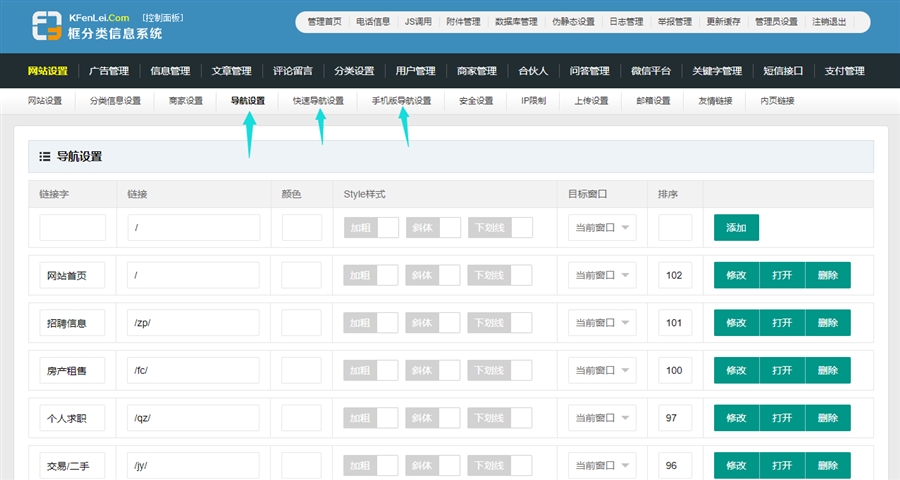Click 删除 button for 网站首页 row
Screen dimensions: 900x480
point(827,275)
